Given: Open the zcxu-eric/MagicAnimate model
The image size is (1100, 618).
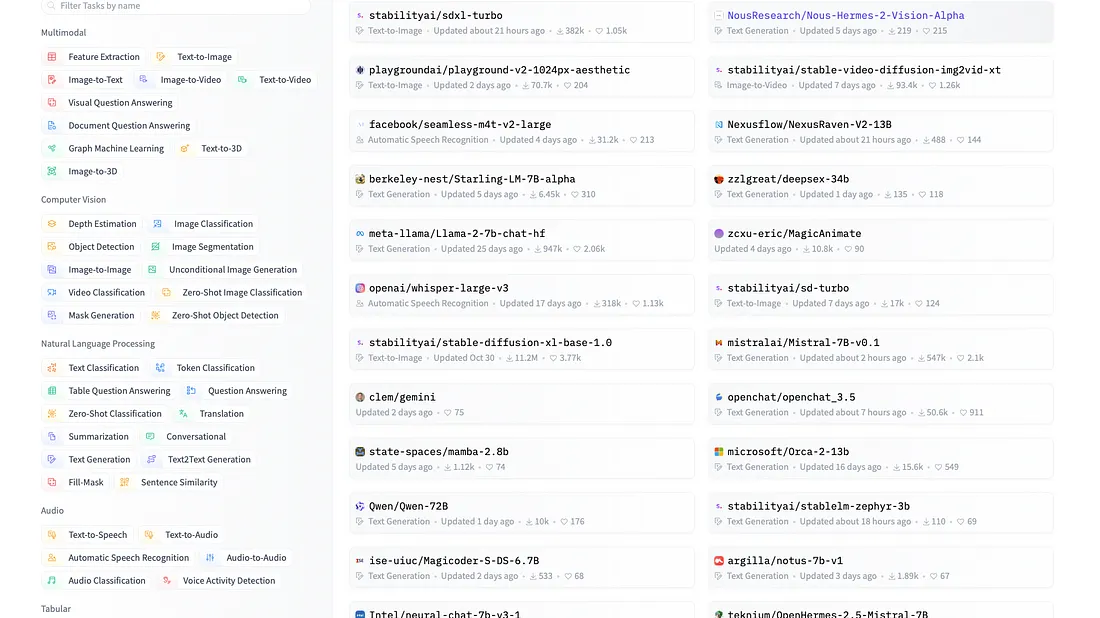Looking at the screenshot, I should (x=880, y=241).
